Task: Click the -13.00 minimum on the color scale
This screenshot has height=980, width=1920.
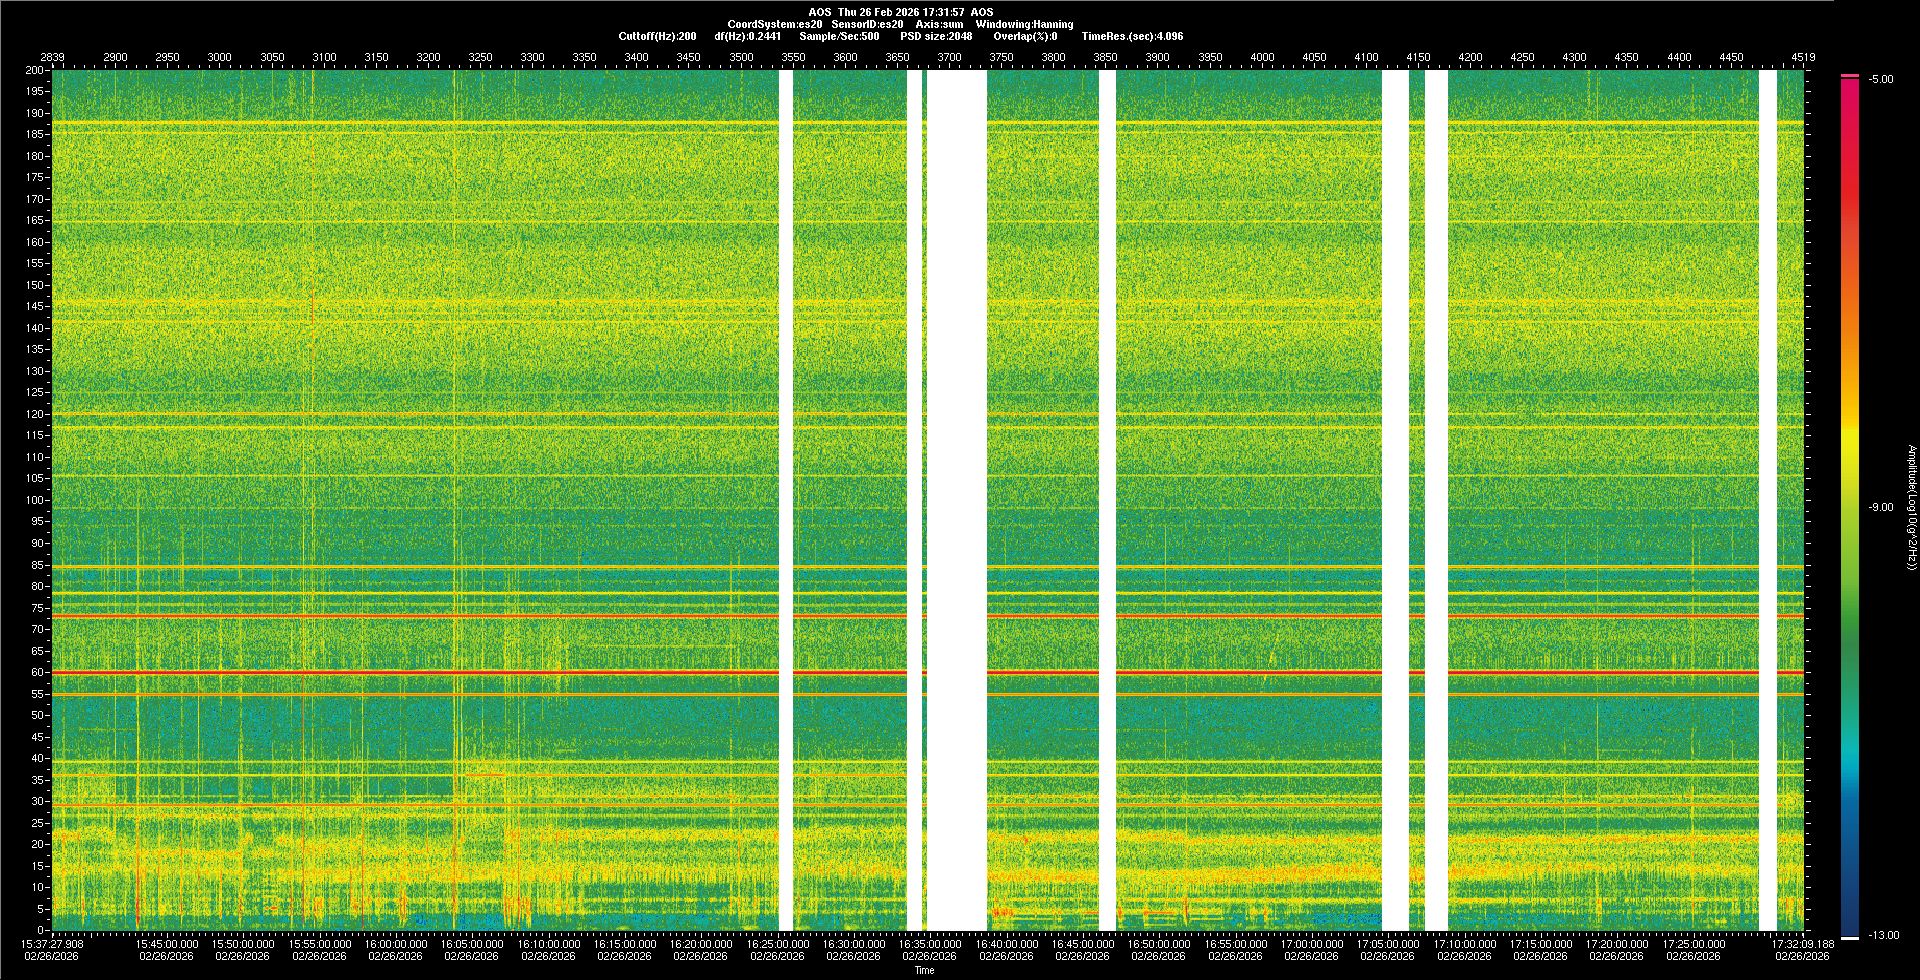Action: 1883,935
